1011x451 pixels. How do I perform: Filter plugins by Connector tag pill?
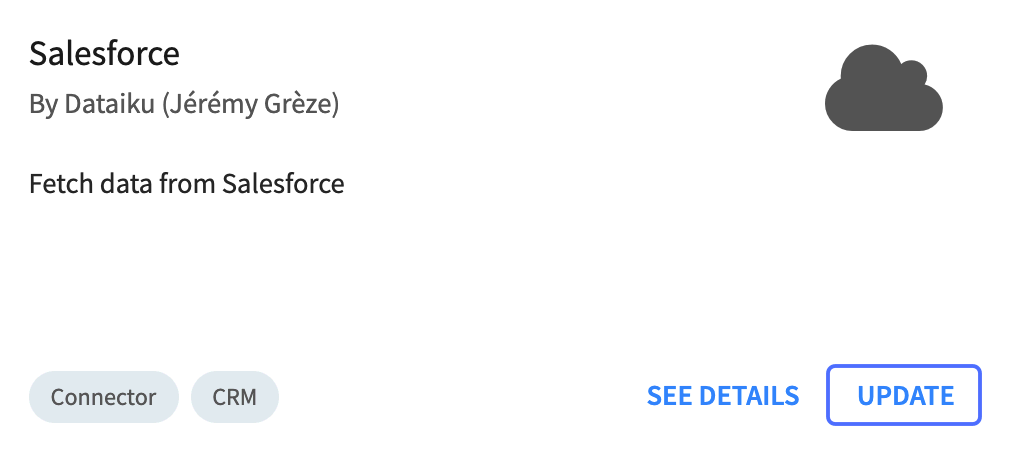(104, 397)
